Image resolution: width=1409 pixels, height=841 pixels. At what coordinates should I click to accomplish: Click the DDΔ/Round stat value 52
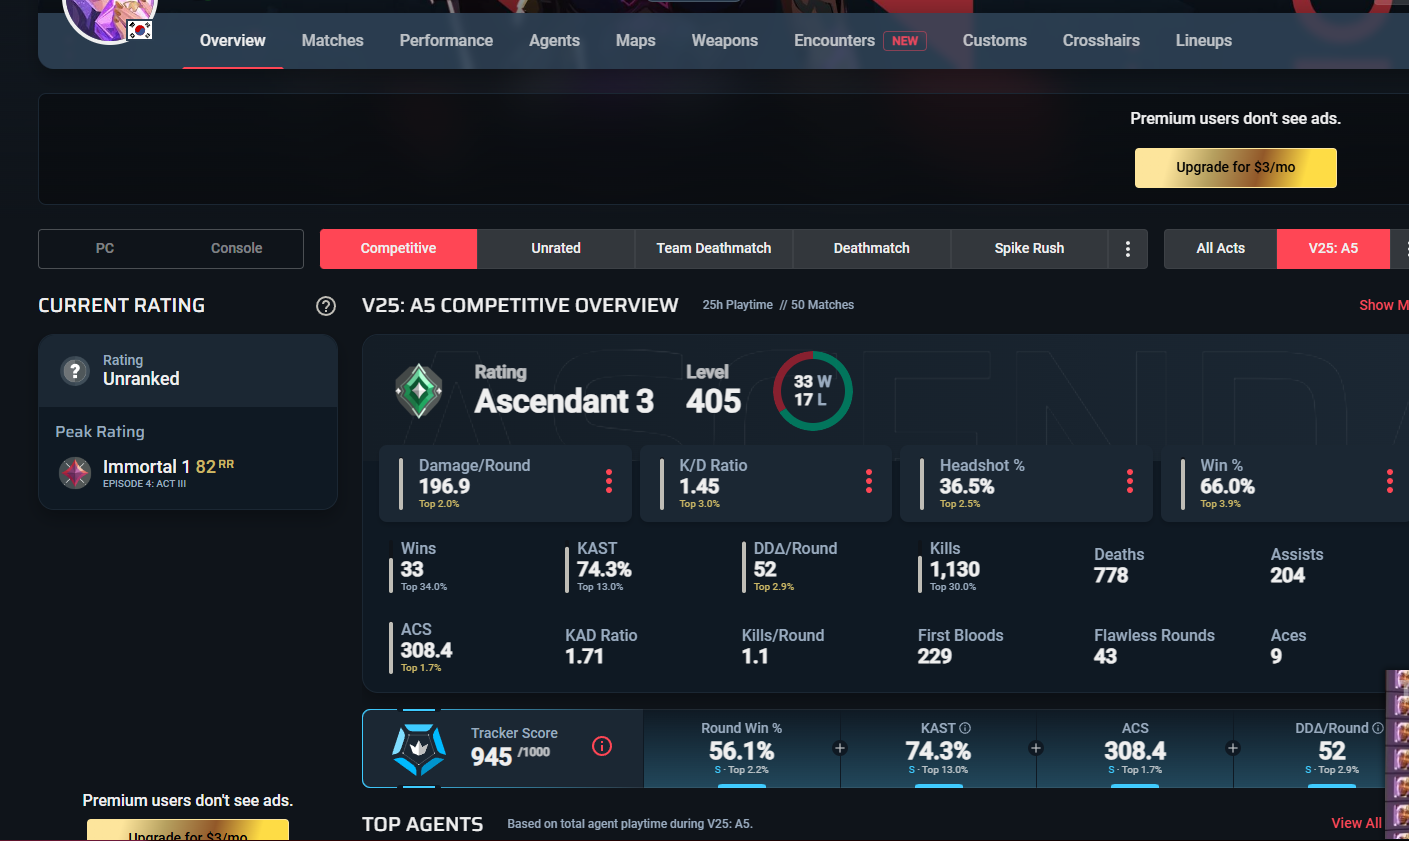point(765,570)
